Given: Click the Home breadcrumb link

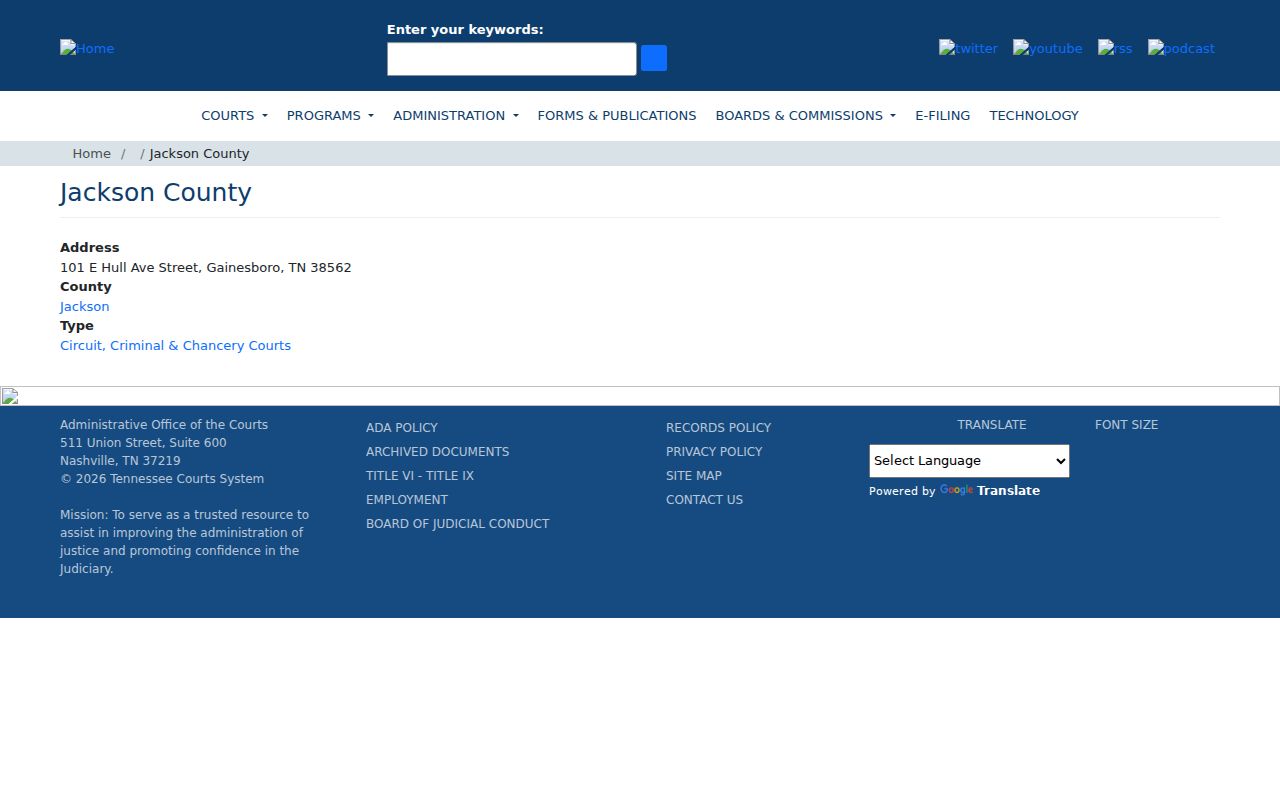Looking at the screenshot, I should point(91,154).
